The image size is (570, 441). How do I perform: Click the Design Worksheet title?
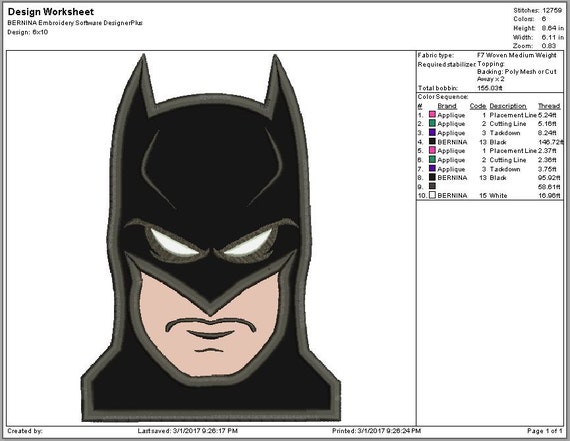click(51, 12)
